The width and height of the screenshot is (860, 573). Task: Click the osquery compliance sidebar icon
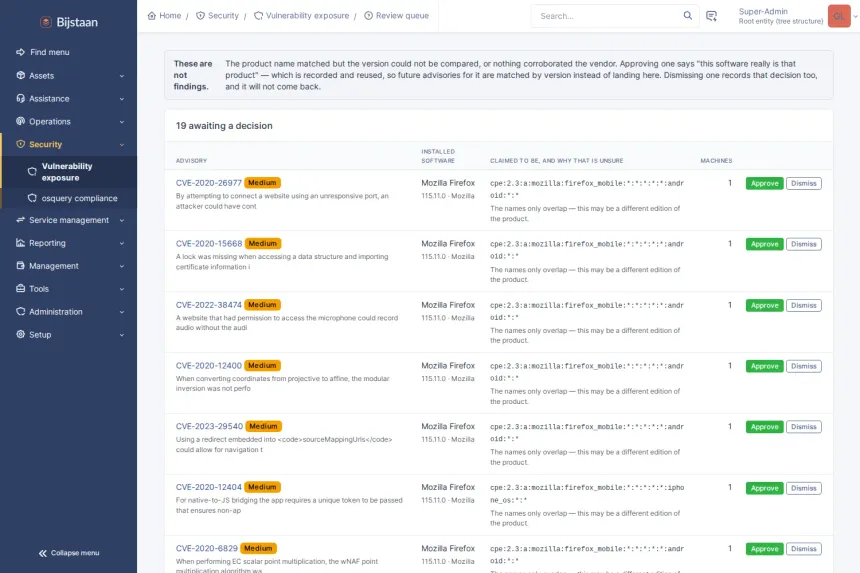tap(32, 198)
